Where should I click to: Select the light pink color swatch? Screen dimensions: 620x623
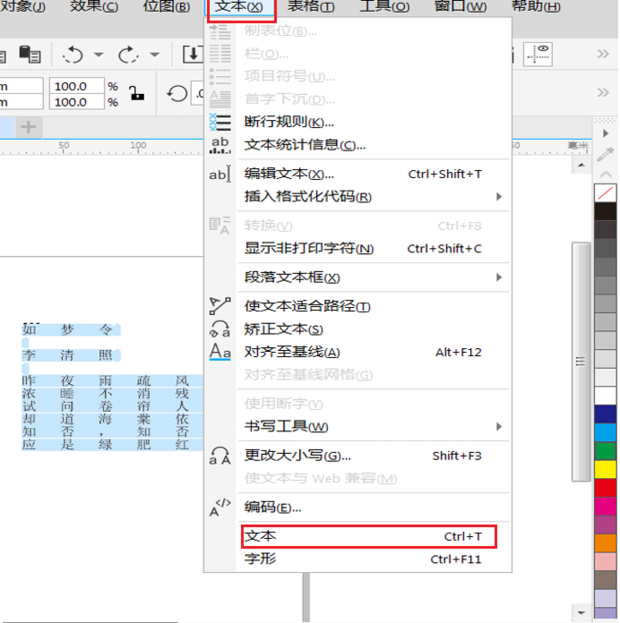(605, 561)
